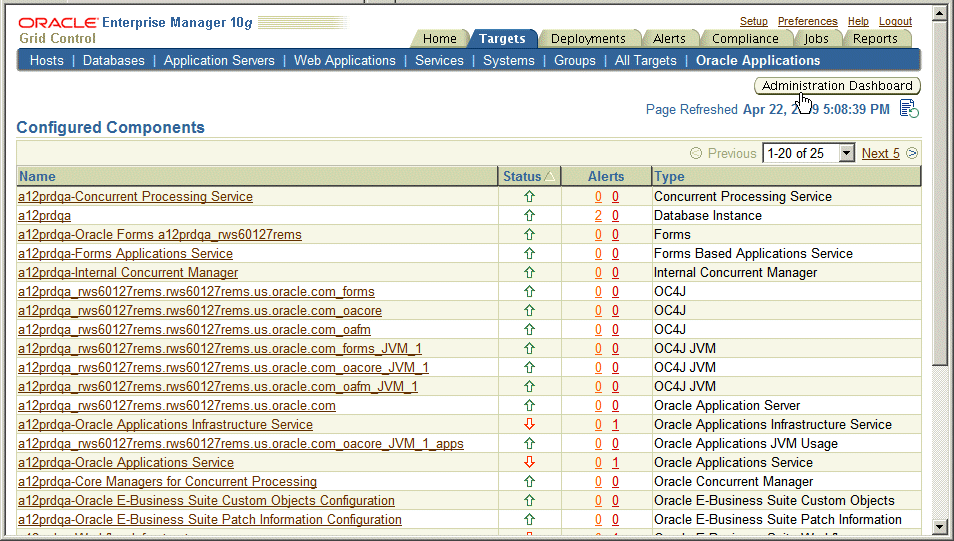Open the a12prdqa database instance link
This screenshot has height=541, width=954.
[44, 215]
